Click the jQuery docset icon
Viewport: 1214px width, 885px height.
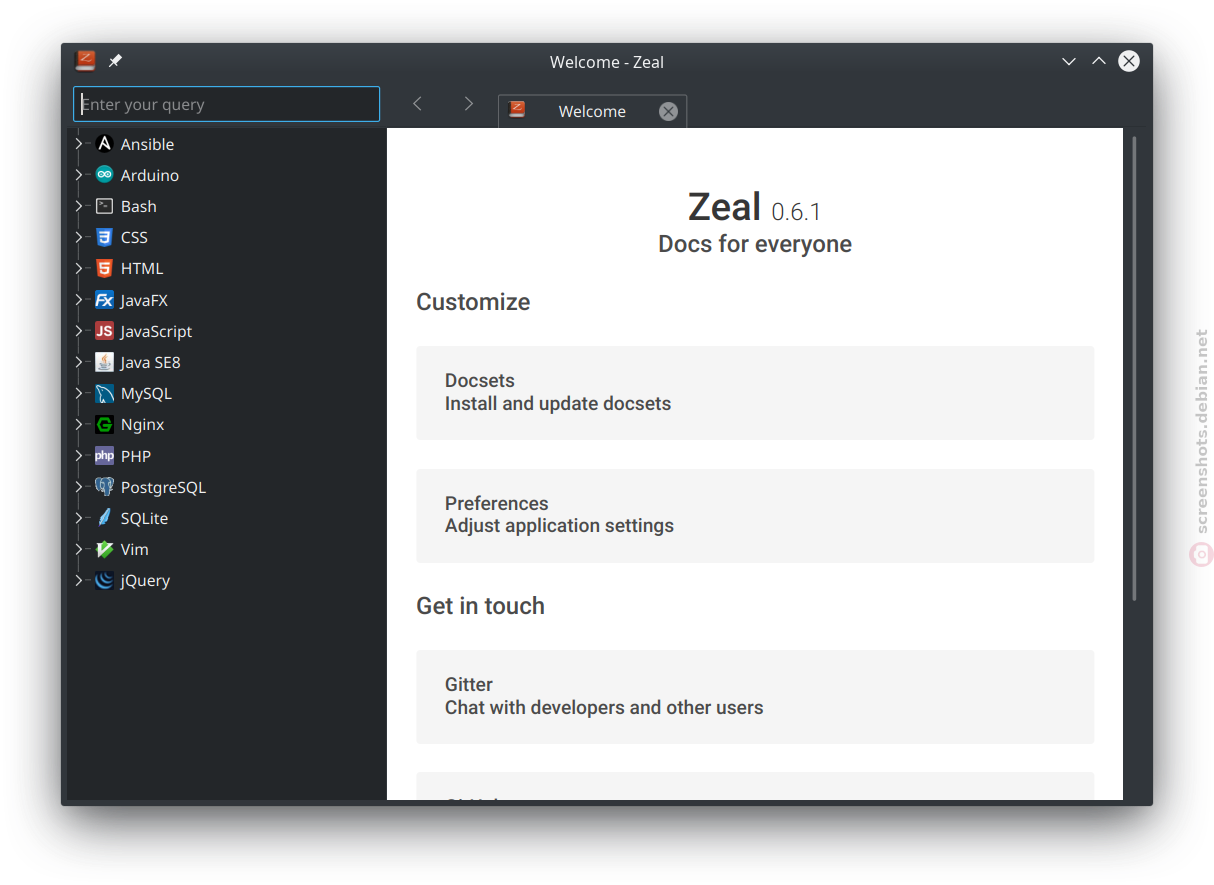104,580
